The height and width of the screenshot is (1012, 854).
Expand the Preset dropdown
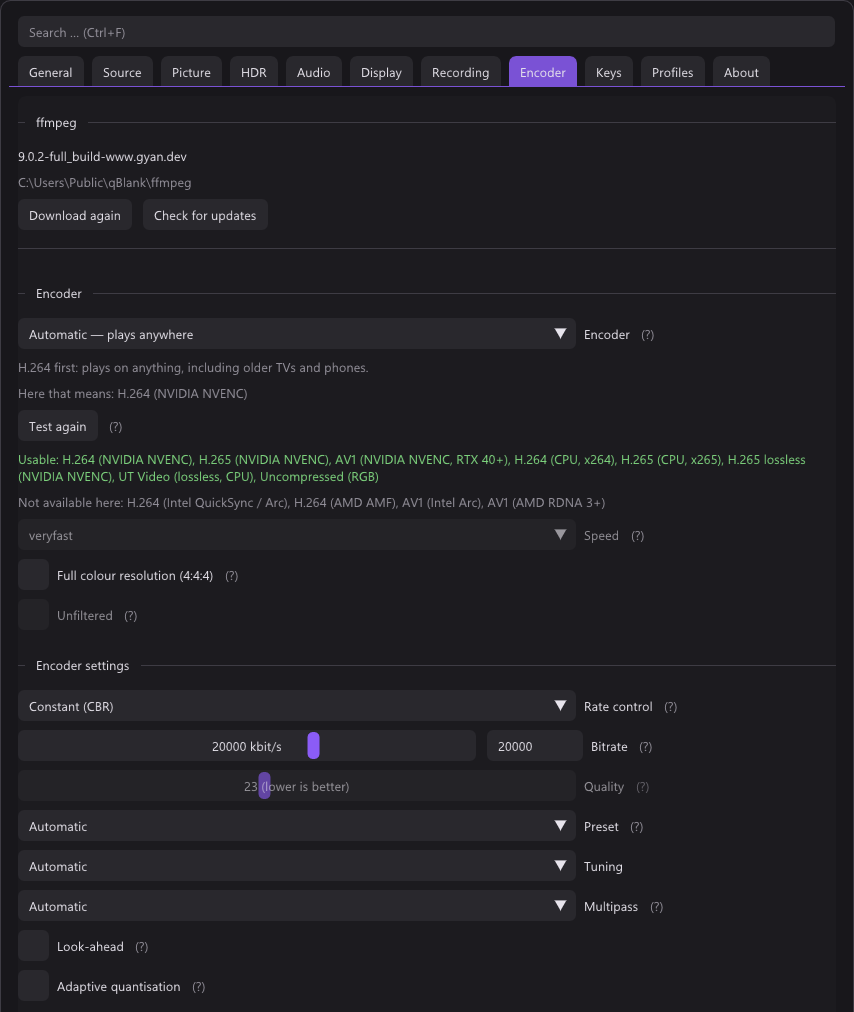point(297,826)
